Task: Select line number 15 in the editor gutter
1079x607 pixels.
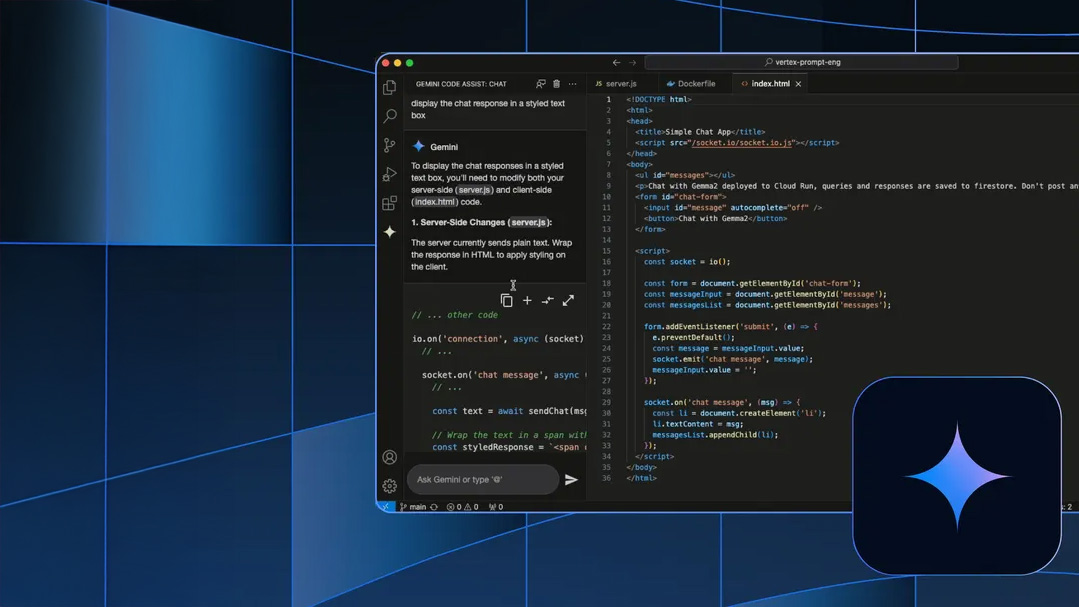Action: (606, 251)
